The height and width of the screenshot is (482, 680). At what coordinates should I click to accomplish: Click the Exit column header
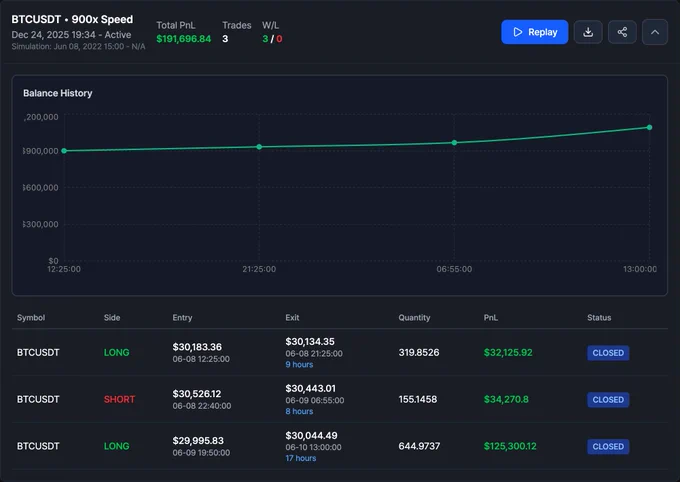[x=292, y=318]
